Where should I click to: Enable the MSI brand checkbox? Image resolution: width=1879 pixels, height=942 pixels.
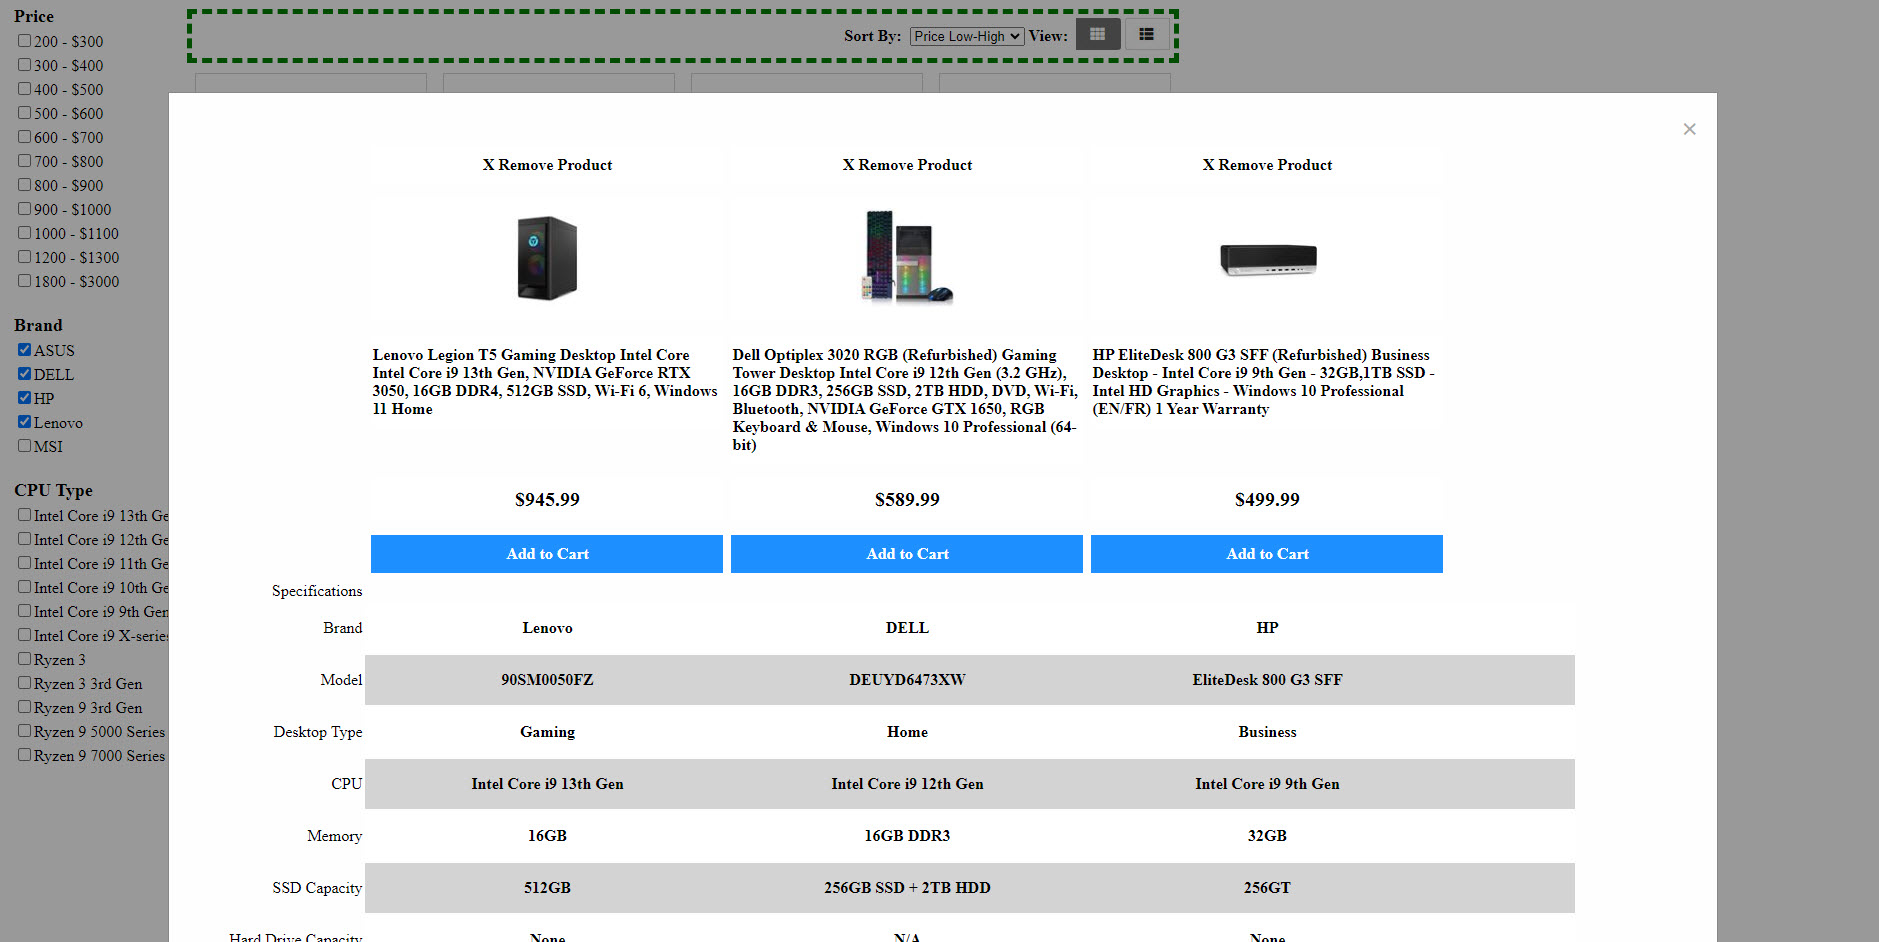click(24, 446)
